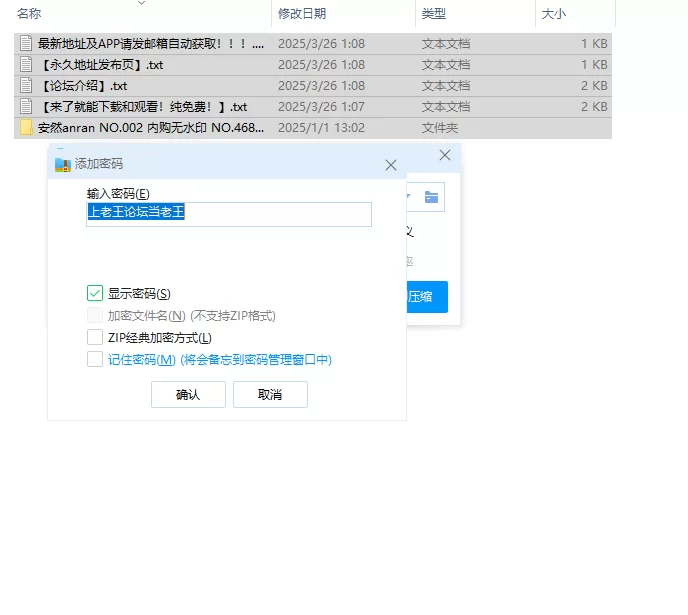The image size is (688, 615).
Task: Select the 【永久地址发布页】.txt file
Action: [x=313, y=64]
